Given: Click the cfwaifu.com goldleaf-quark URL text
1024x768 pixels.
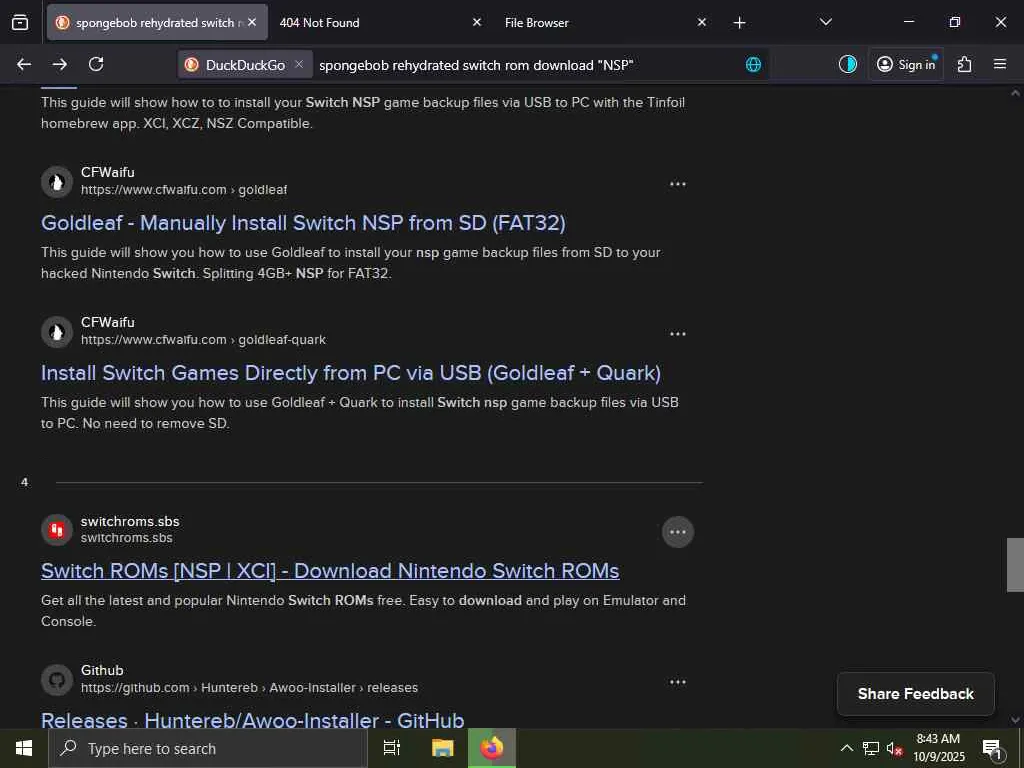Looking at the screenshot, I should click(203, 340).
